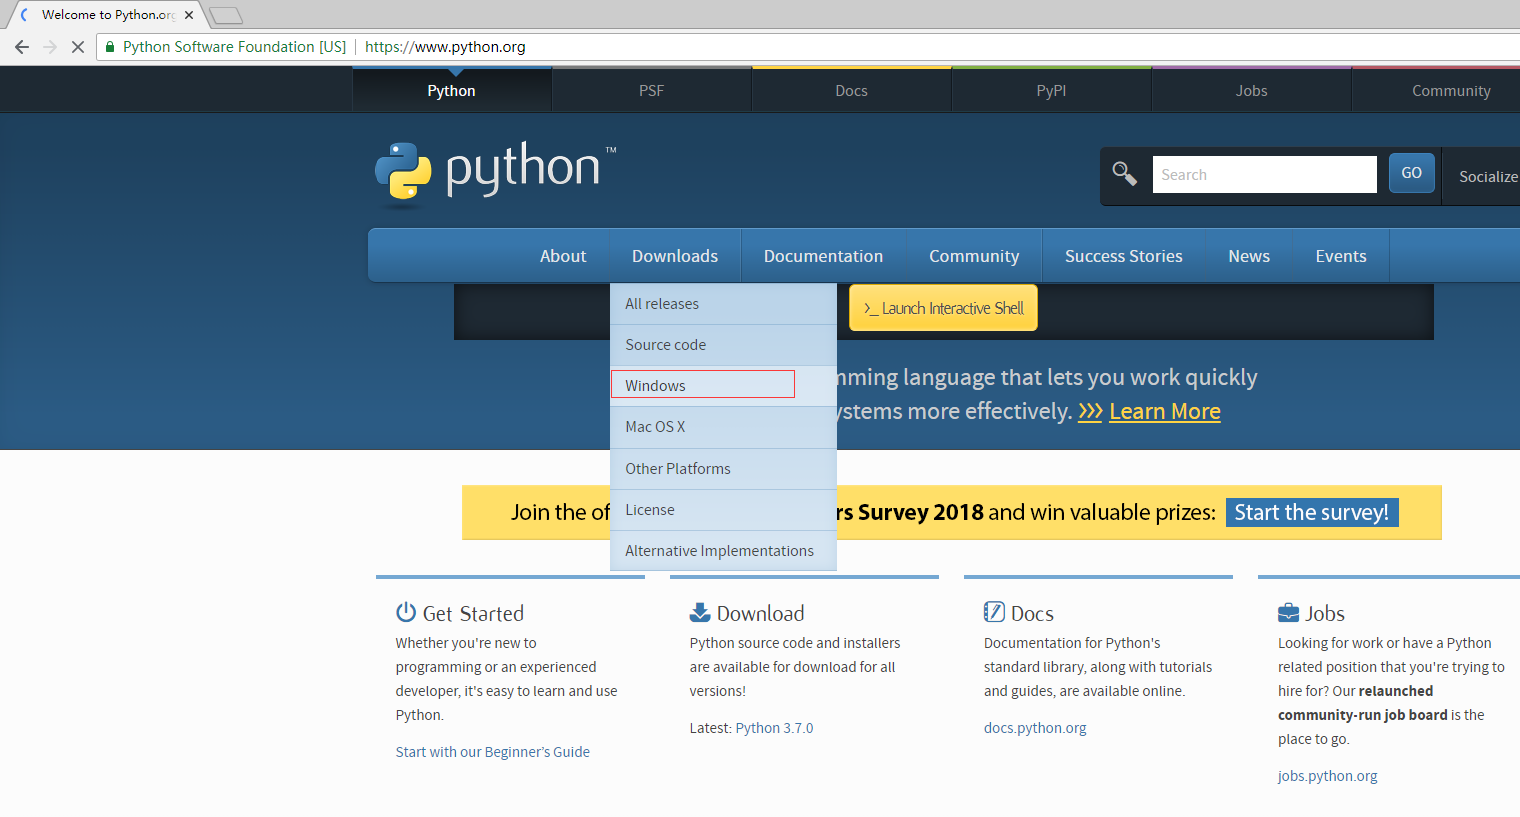Open the Documentation navigation menu

[x=824, y=256]
